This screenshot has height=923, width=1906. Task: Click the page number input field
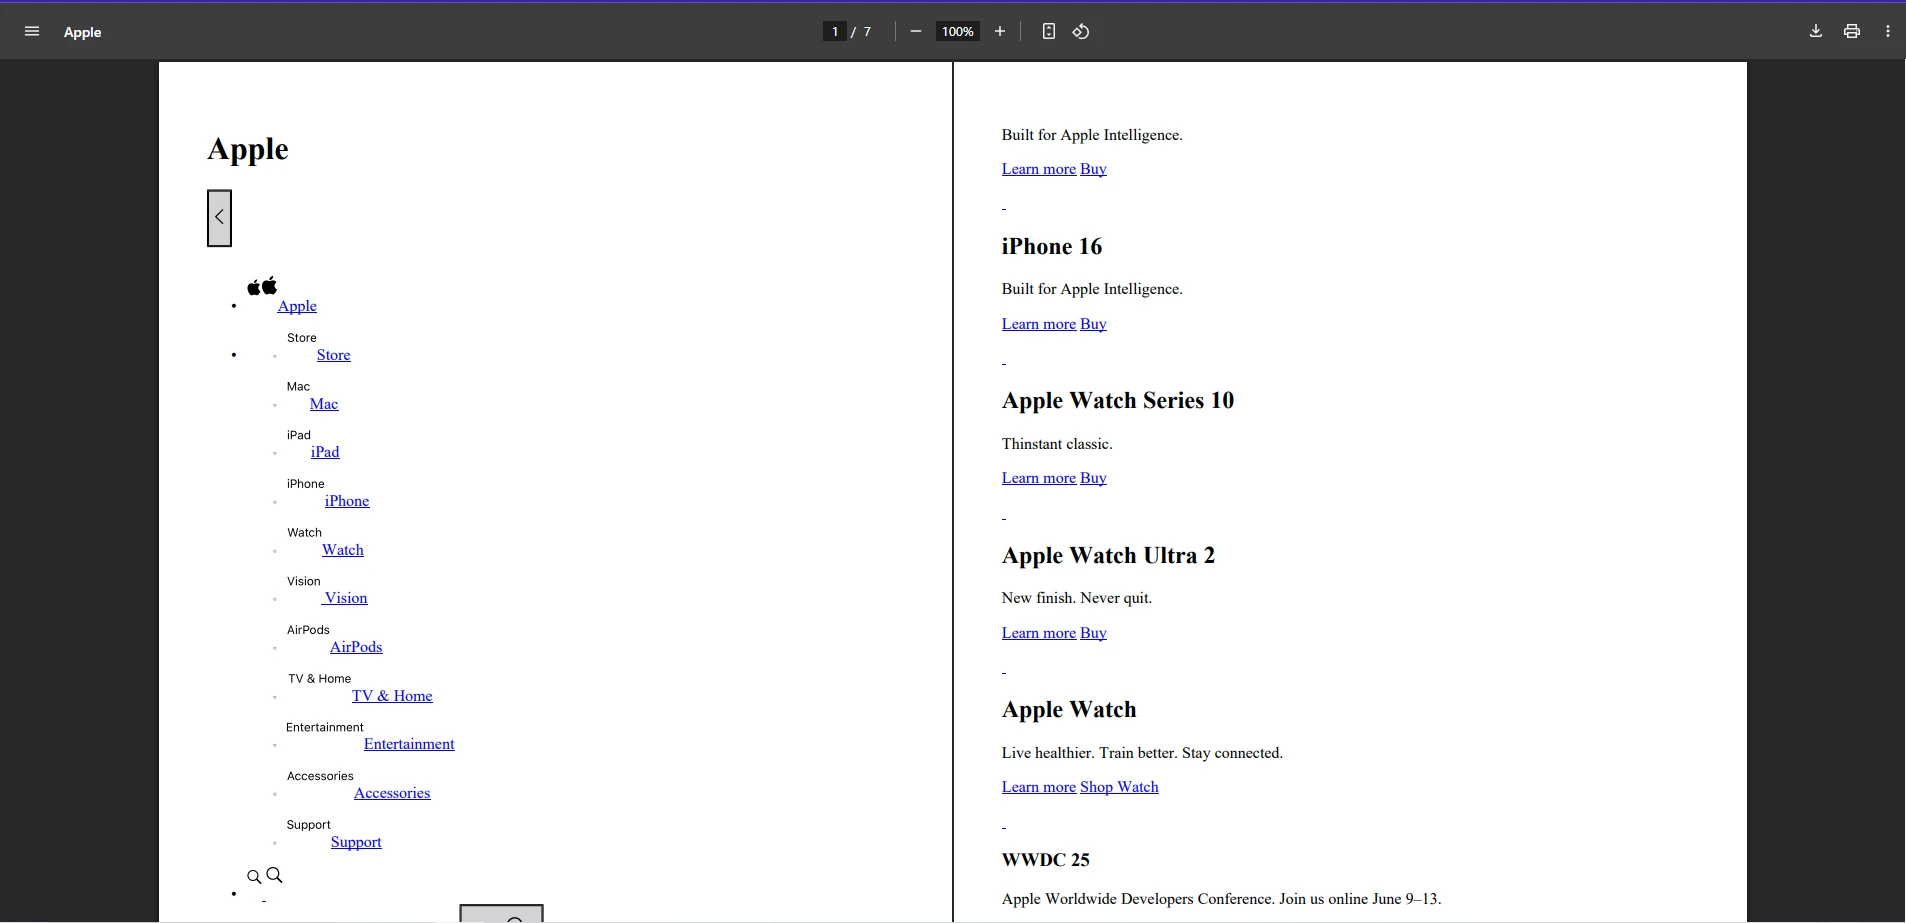click(834, 32)
